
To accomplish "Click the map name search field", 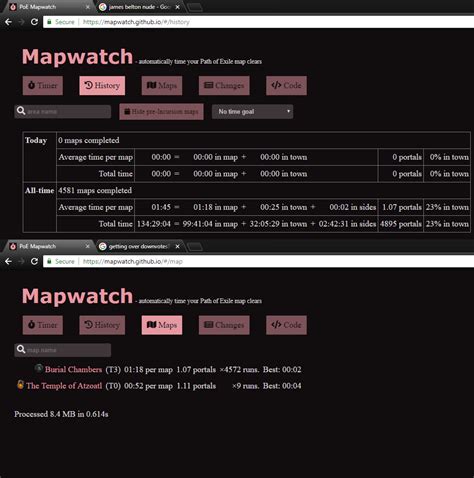I will coord(63,350).
